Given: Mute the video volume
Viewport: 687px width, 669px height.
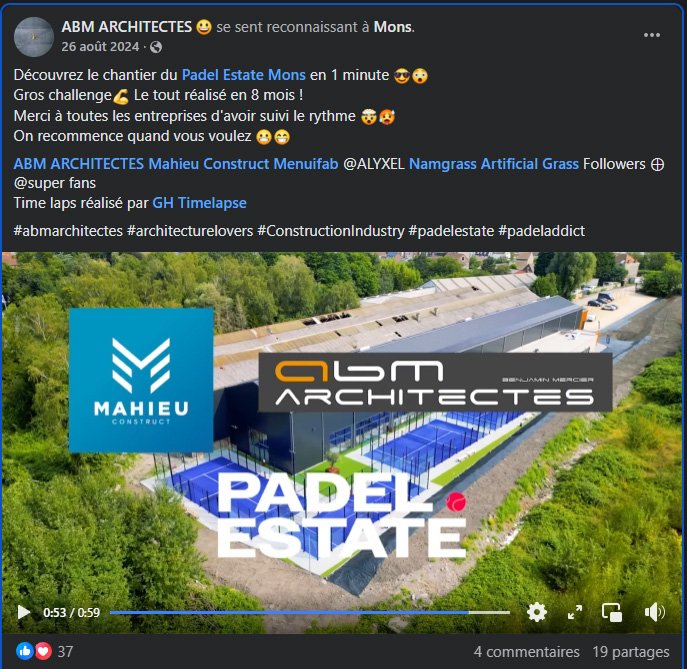Looking at the screenshot, I should point(655,612).
